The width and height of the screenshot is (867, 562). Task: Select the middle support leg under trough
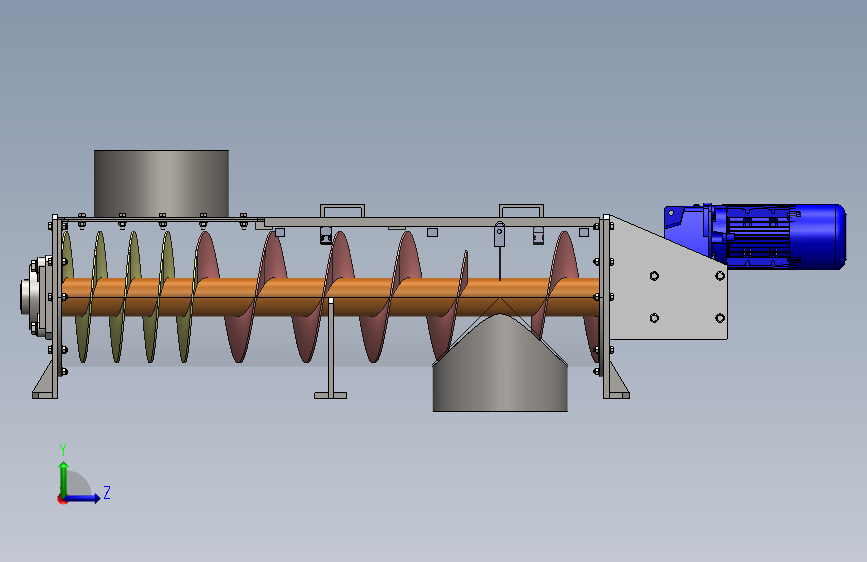[331, 350]
